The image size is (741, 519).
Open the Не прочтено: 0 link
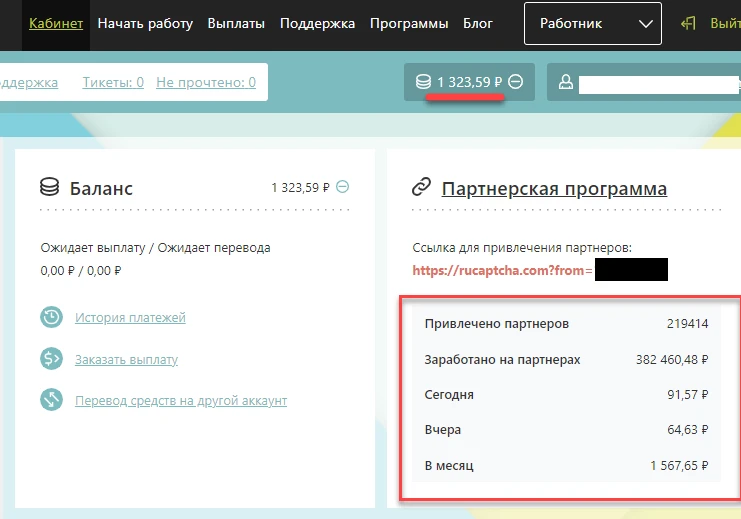click(206, 82)
